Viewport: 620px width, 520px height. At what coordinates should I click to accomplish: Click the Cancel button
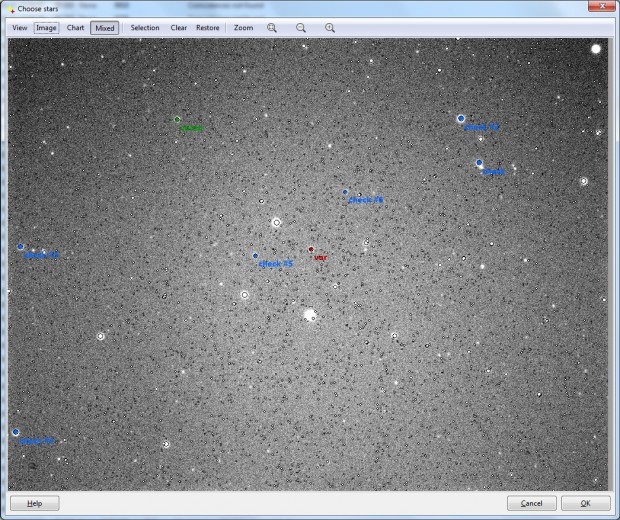tap(532, 503)
